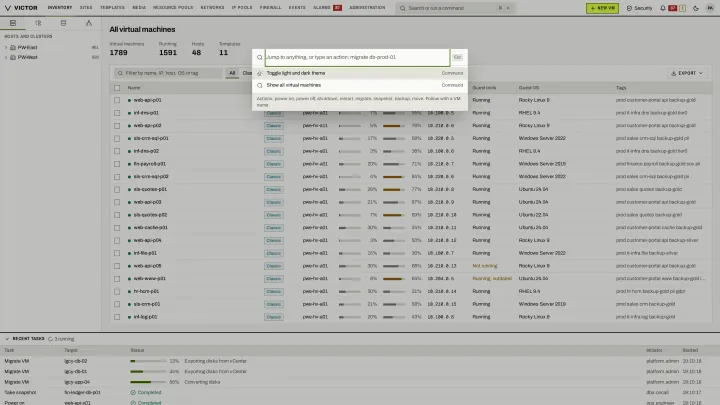
Task: Focus the command palette input field
Action: 357,57
